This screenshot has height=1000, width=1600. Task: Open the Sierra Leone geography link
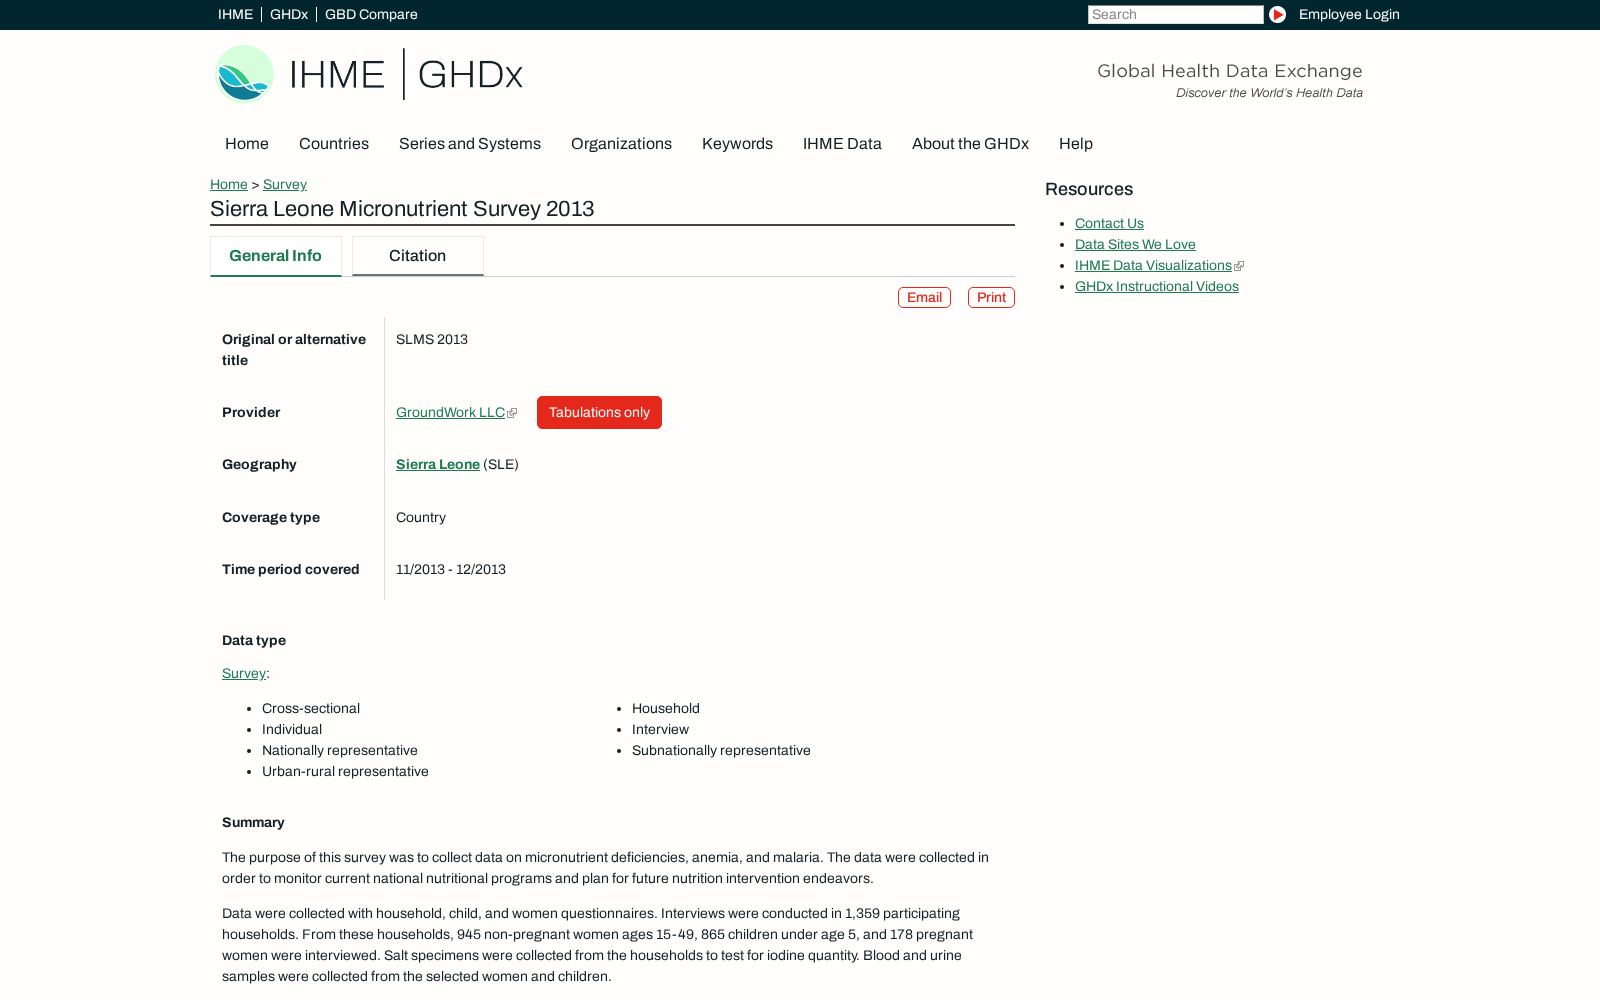click(x=438, y=464)
